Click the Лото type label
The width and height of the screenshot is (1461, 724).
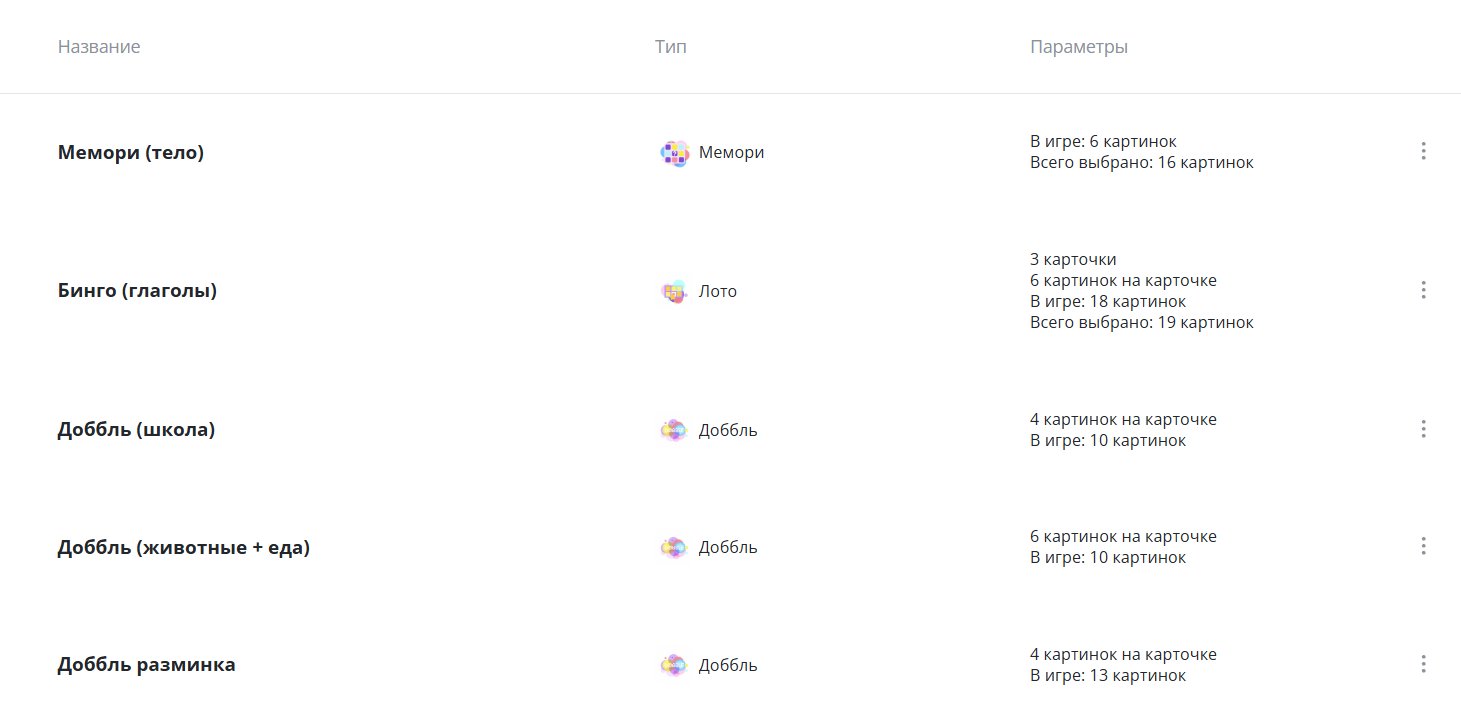click(x=718, y=292)
